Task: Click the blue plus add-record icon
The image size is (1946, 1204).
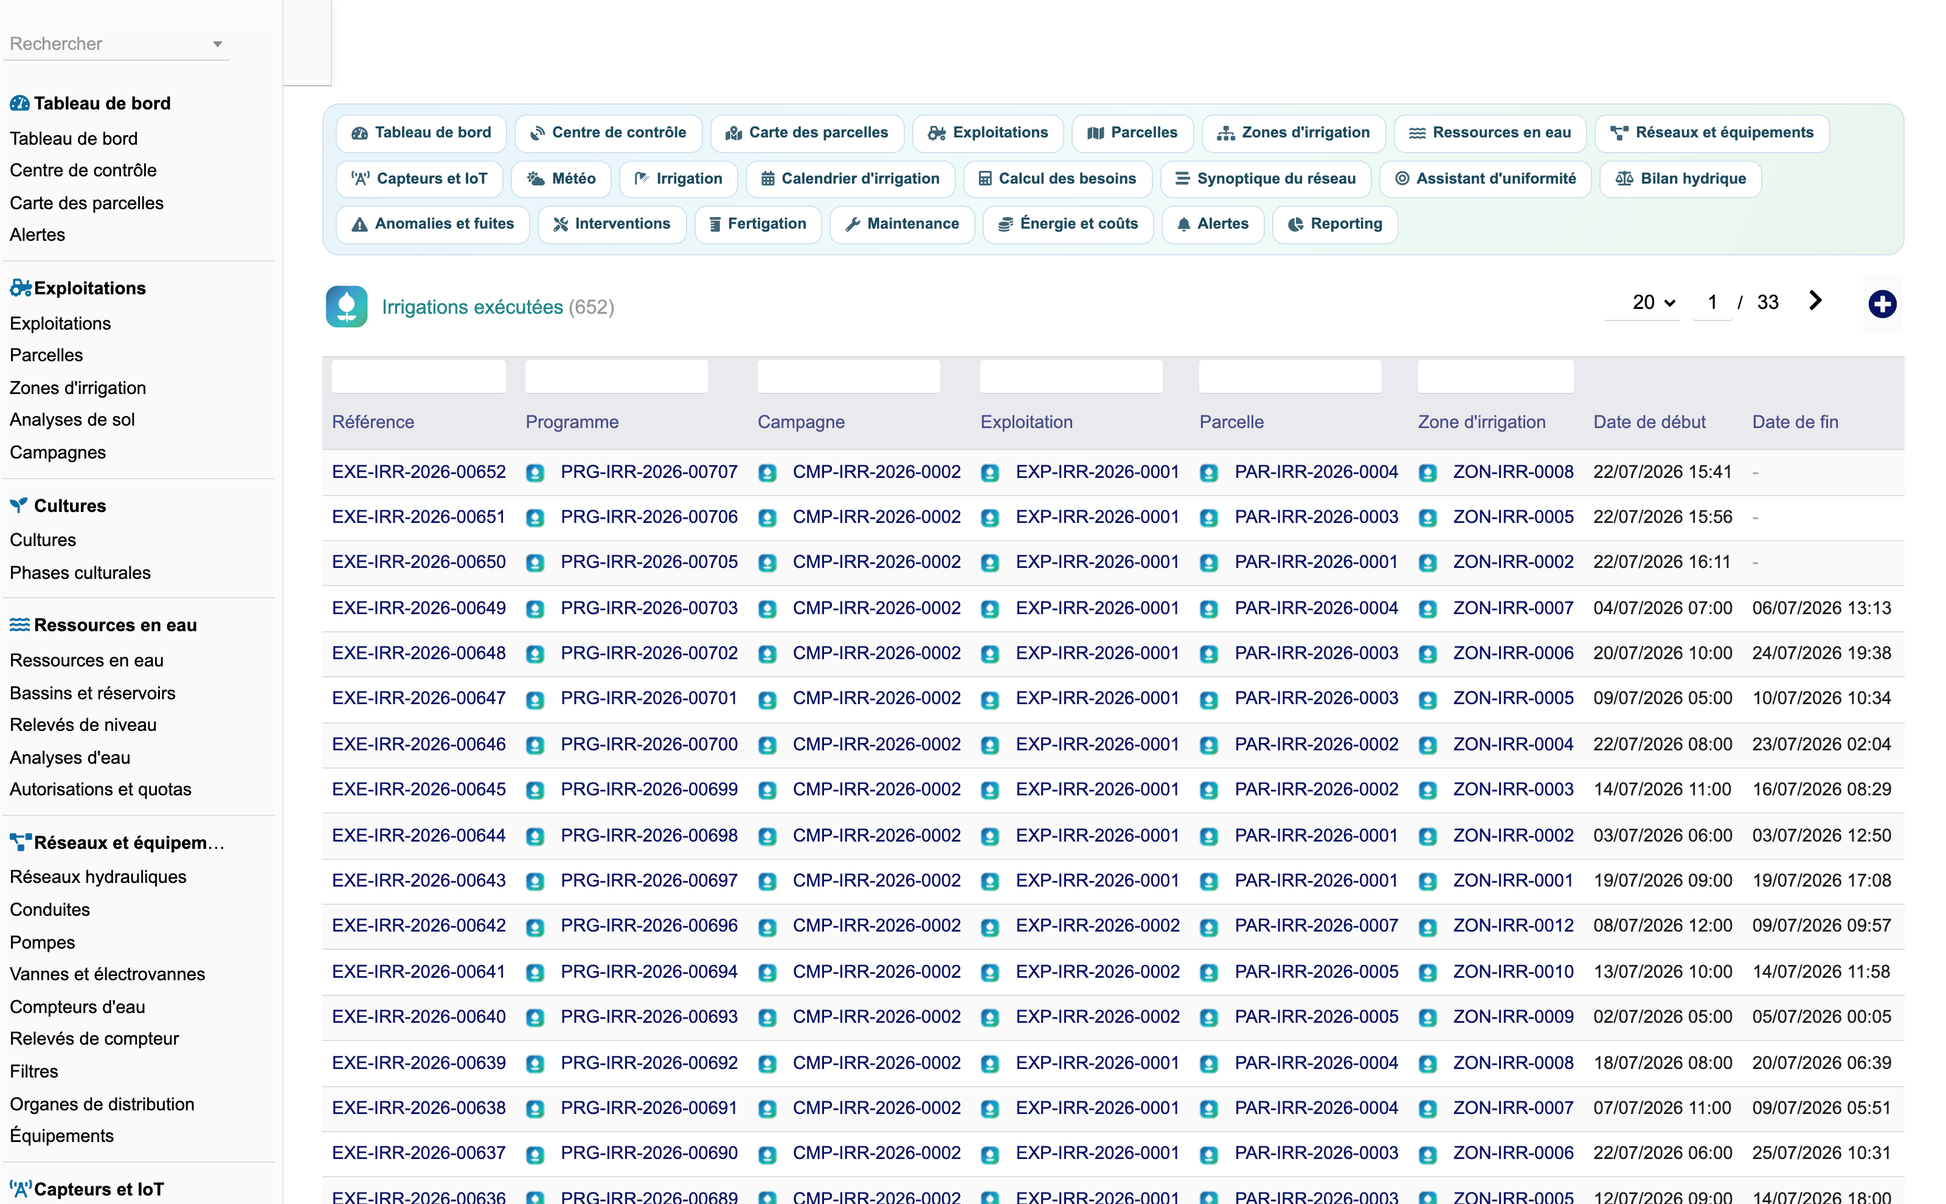Action: coord(1882,304)
